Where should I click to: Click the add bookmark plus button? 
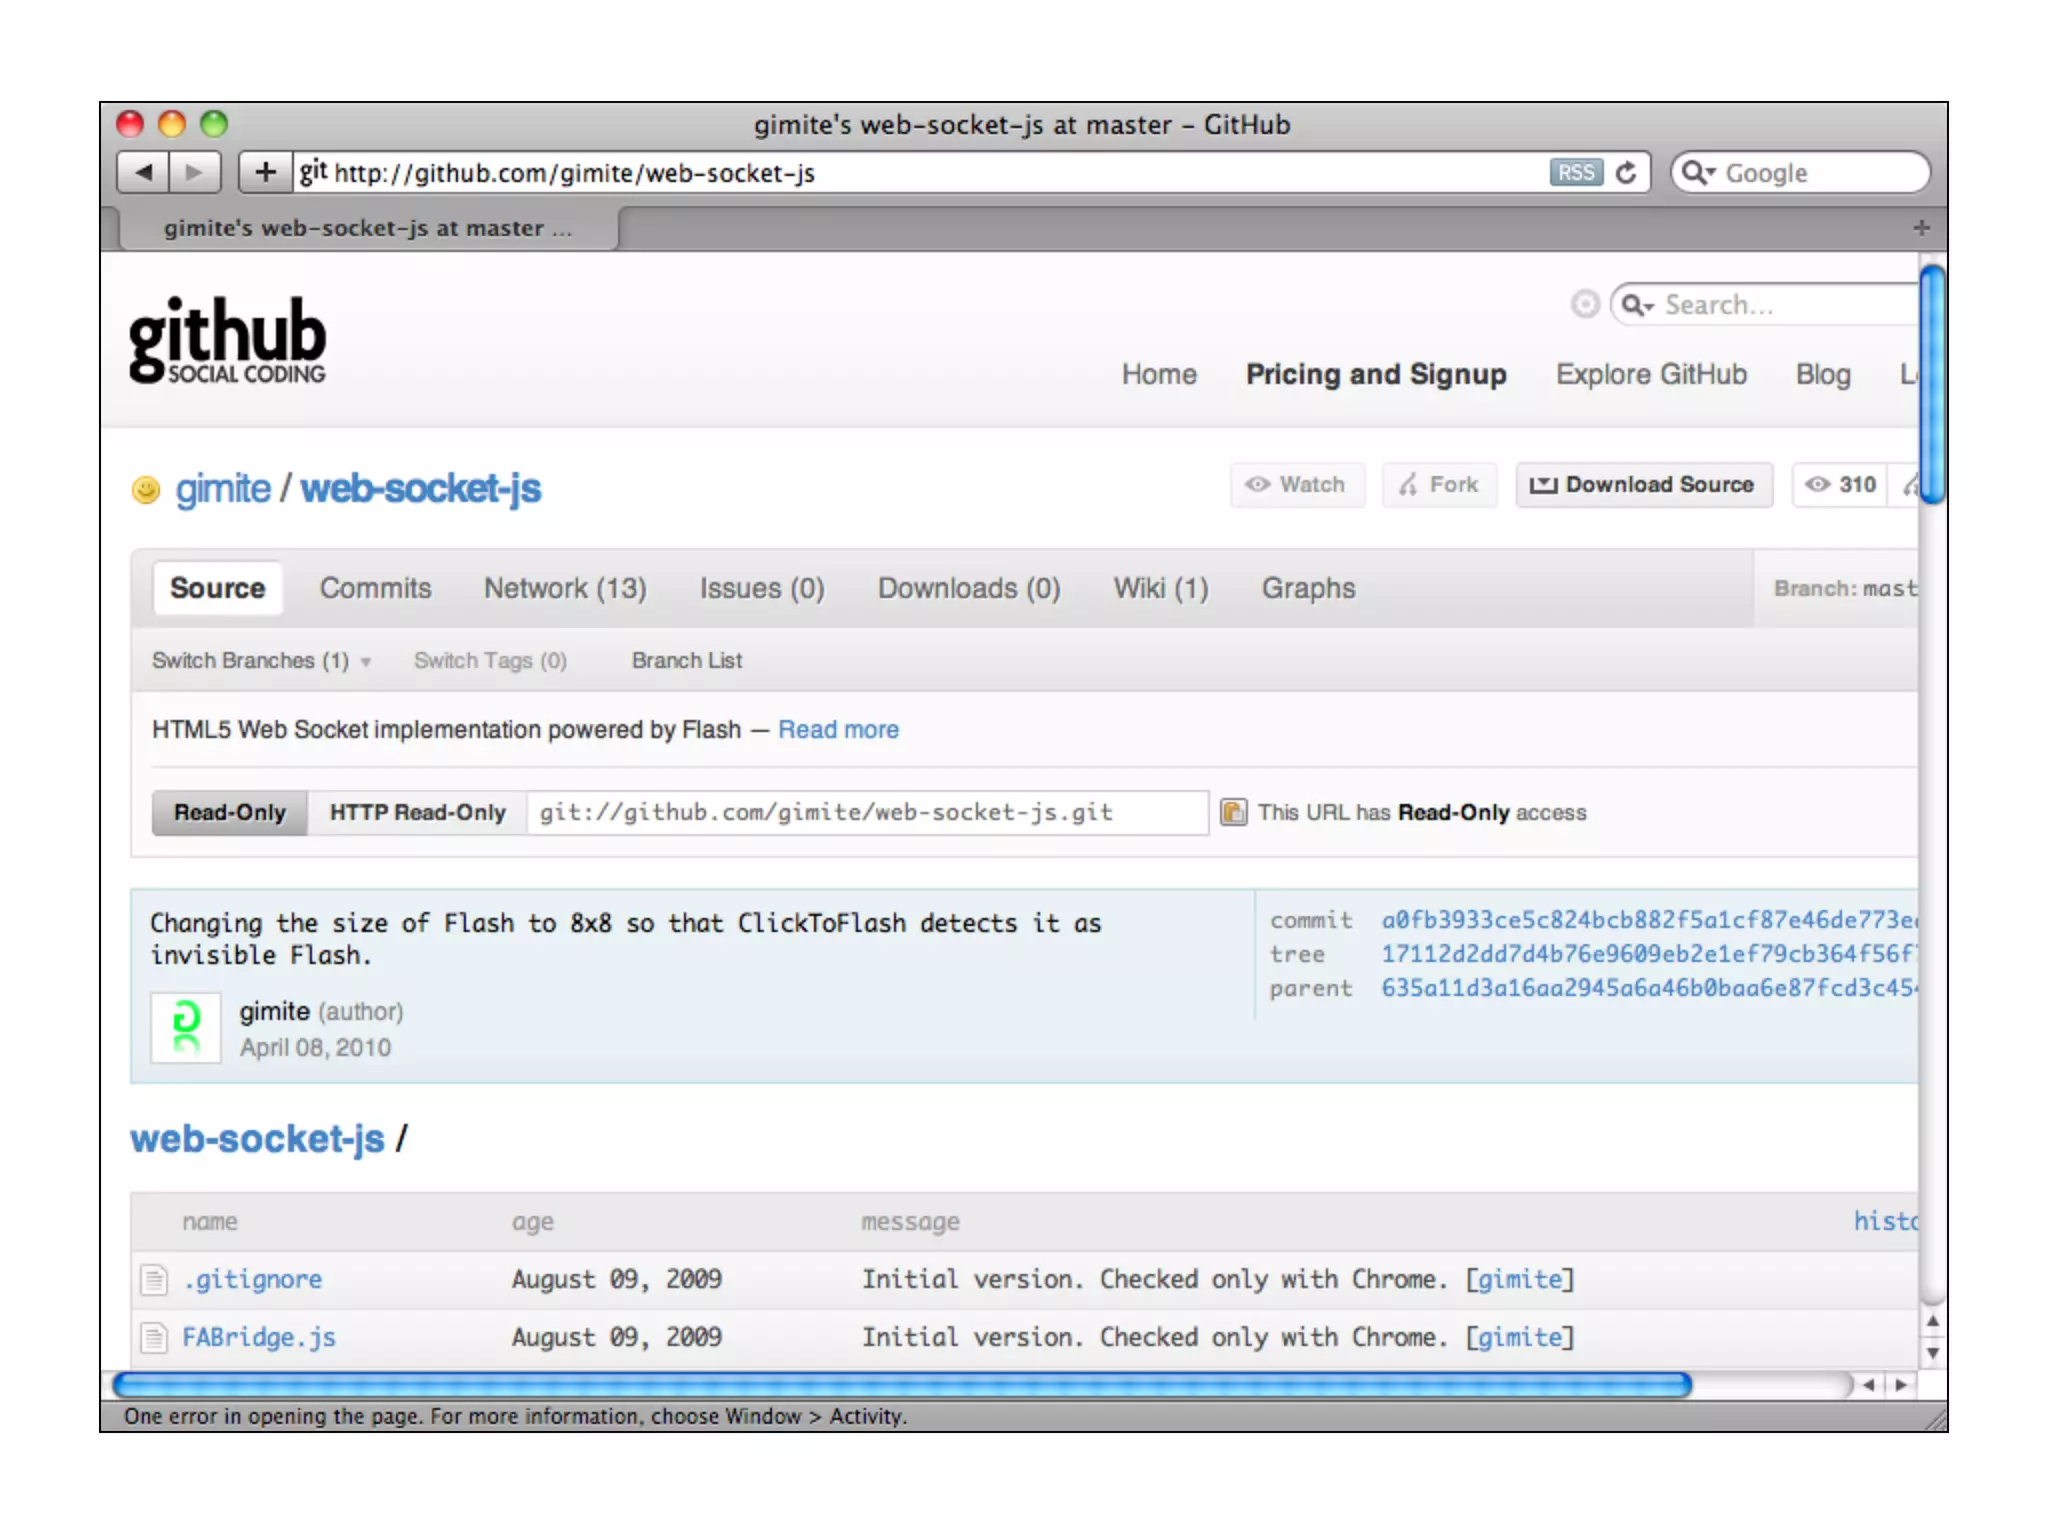tap(265, 172)
